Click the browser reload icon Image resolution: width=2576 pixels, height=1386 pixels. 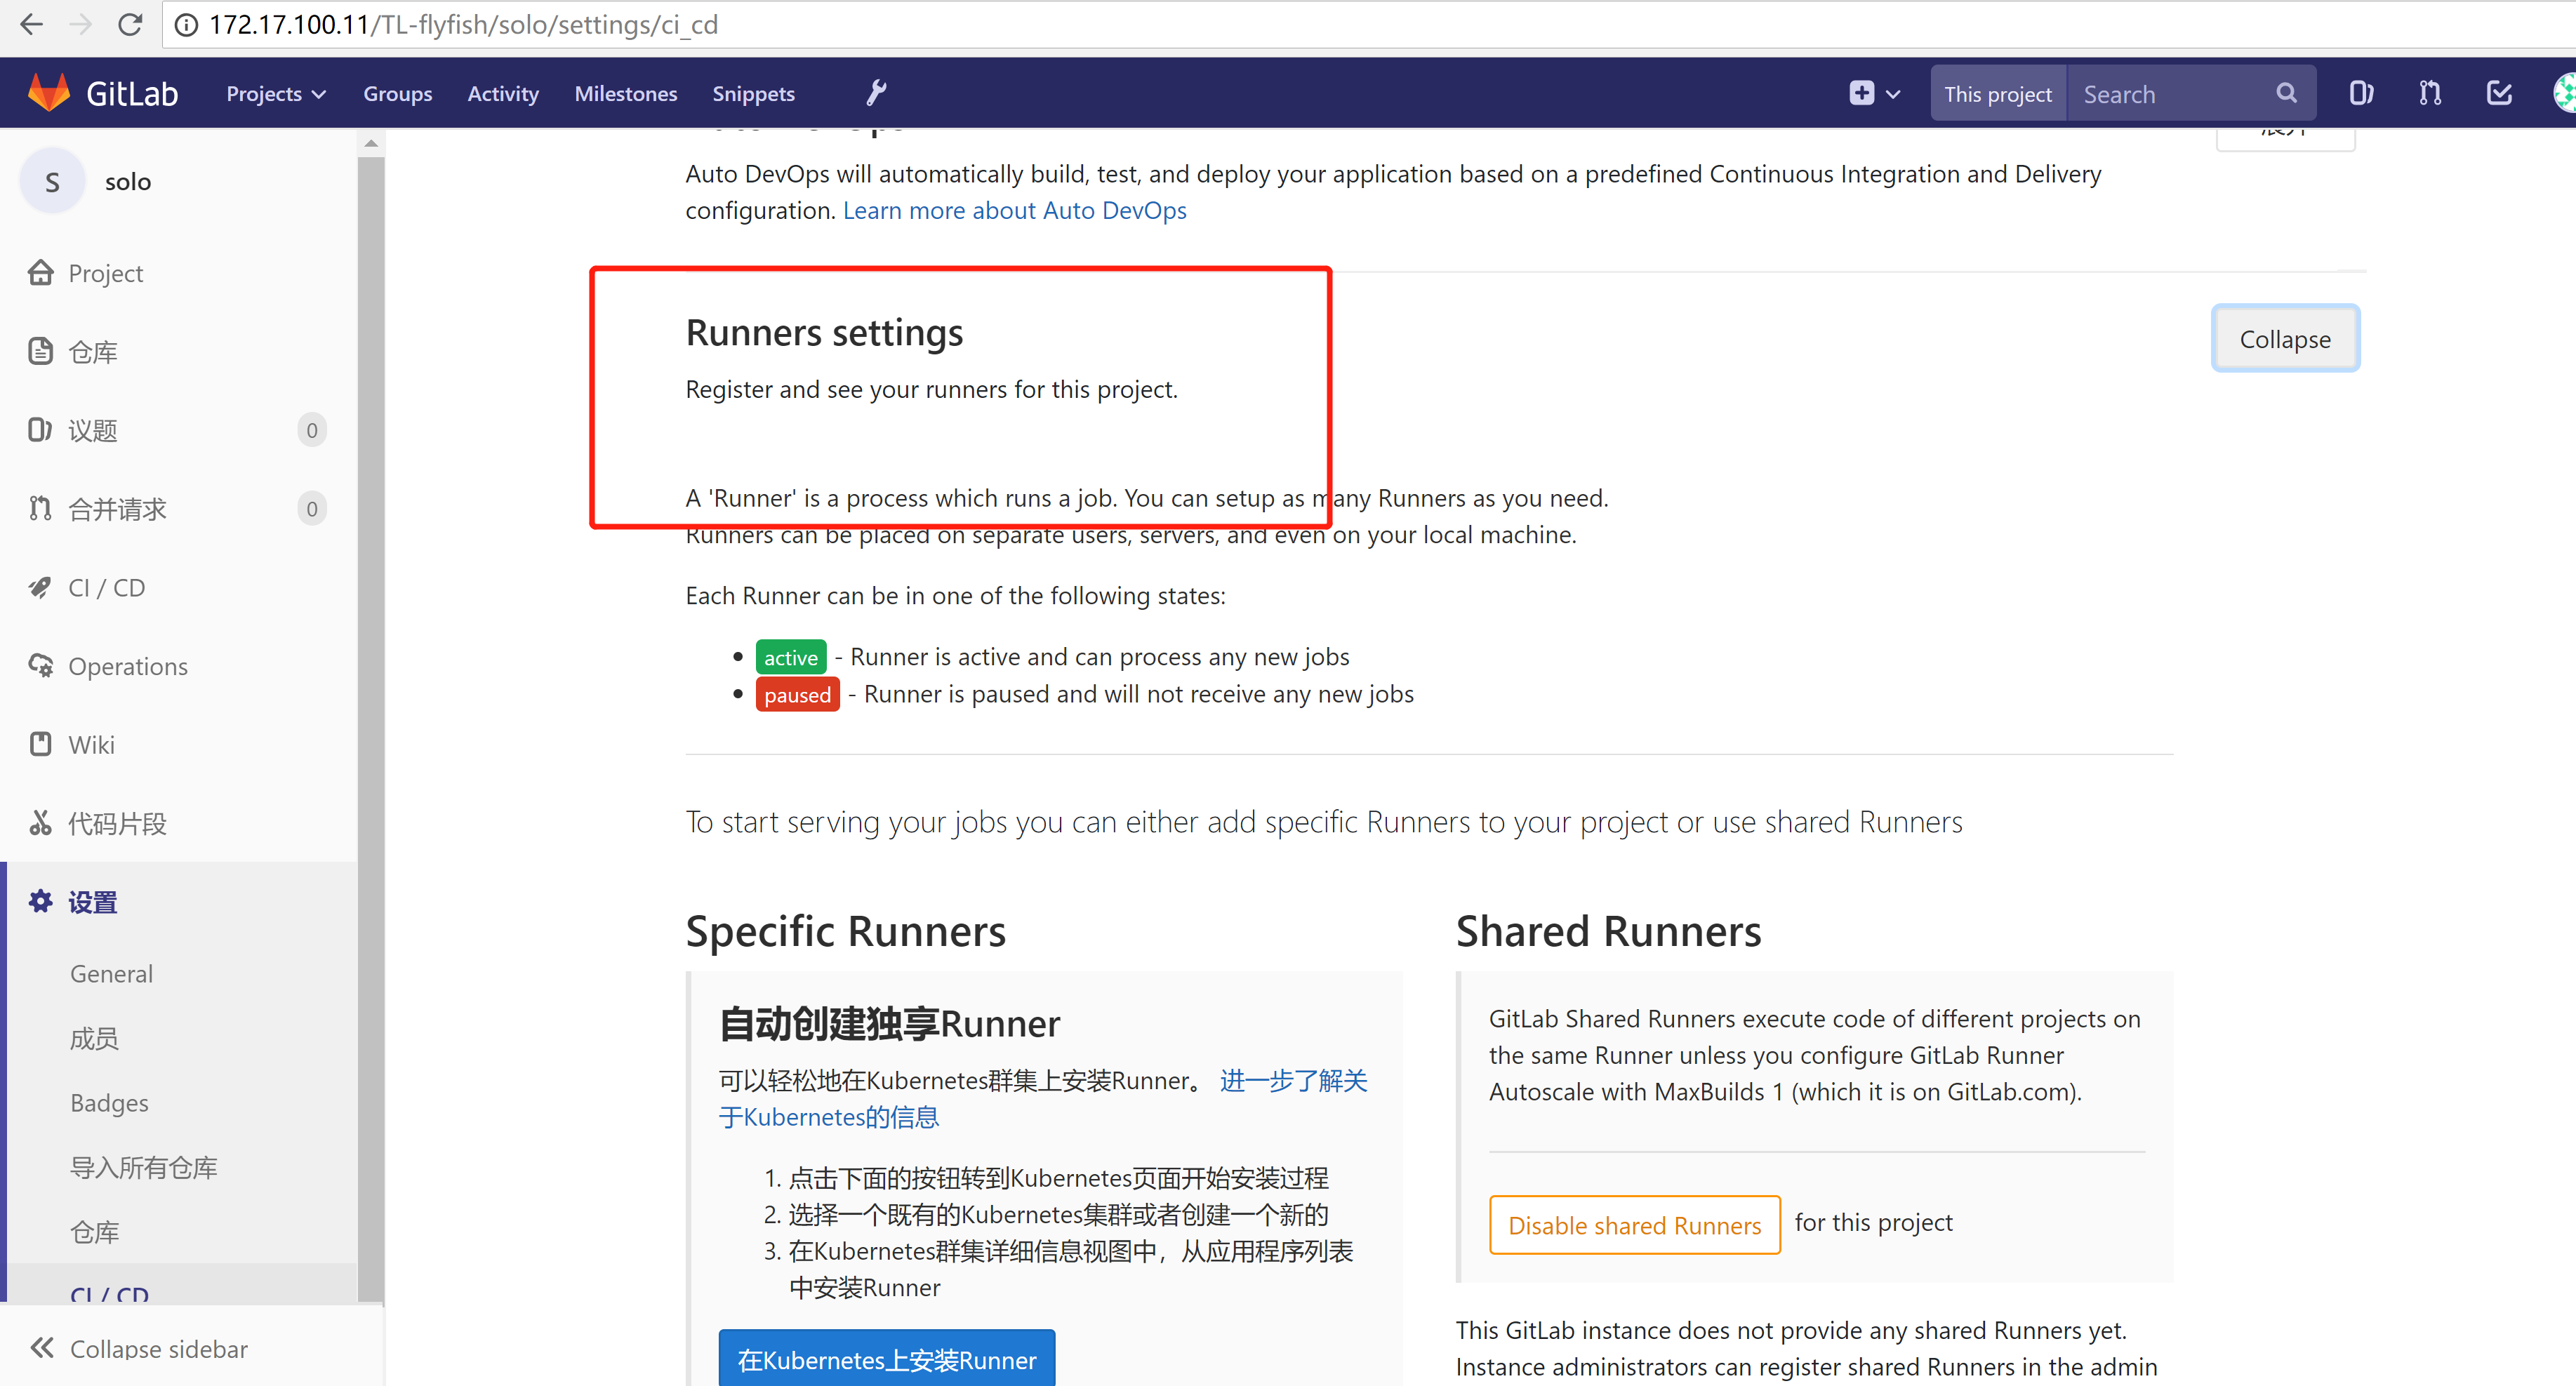coord(130,24)
